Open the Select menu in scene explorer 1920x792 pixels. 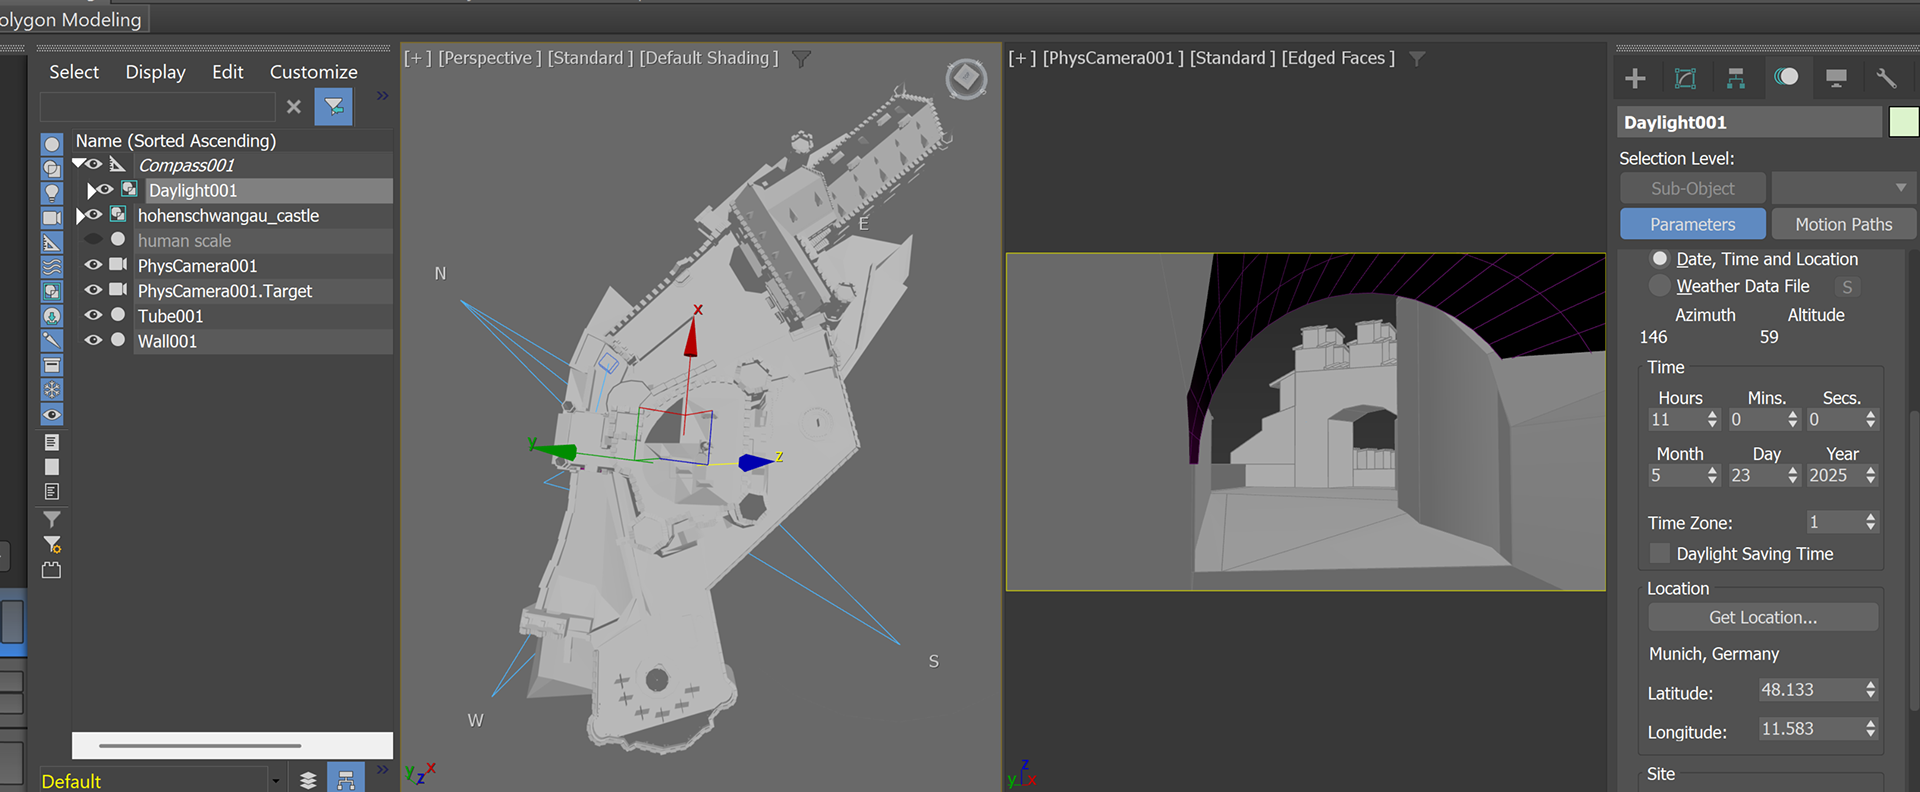tap(74, 72)
